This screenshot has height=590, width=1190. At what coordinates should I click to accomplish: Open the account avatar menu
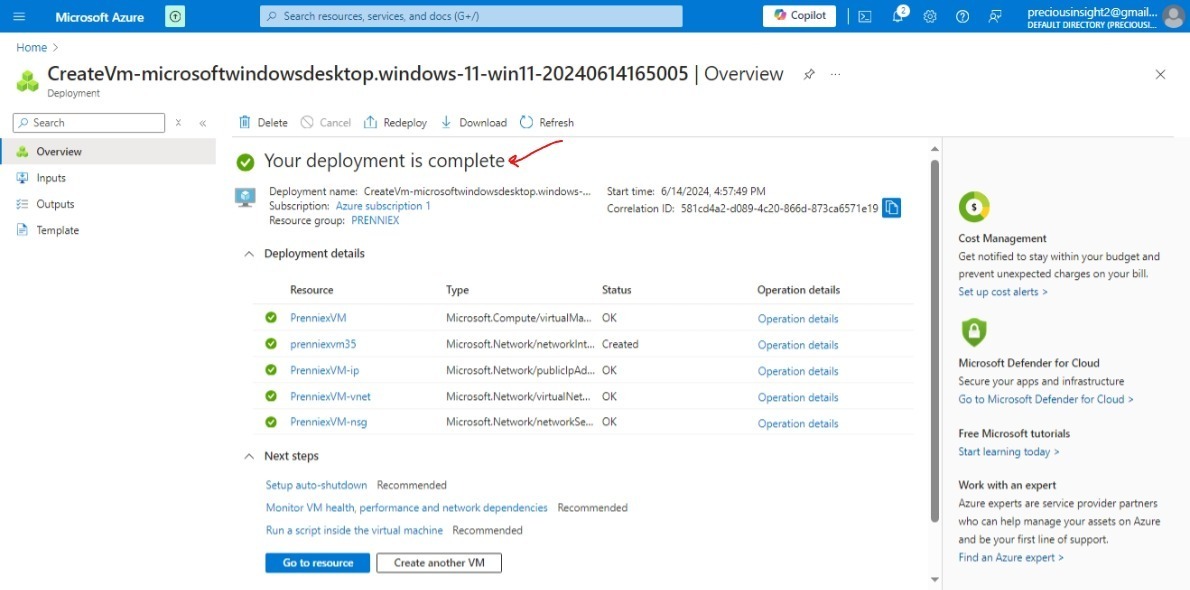1173,16
